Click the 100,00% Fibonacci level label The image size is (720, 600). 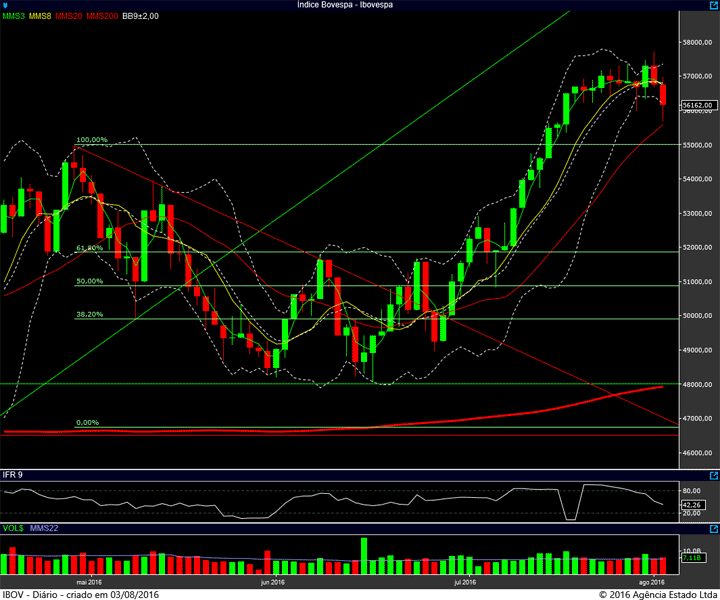92,140
